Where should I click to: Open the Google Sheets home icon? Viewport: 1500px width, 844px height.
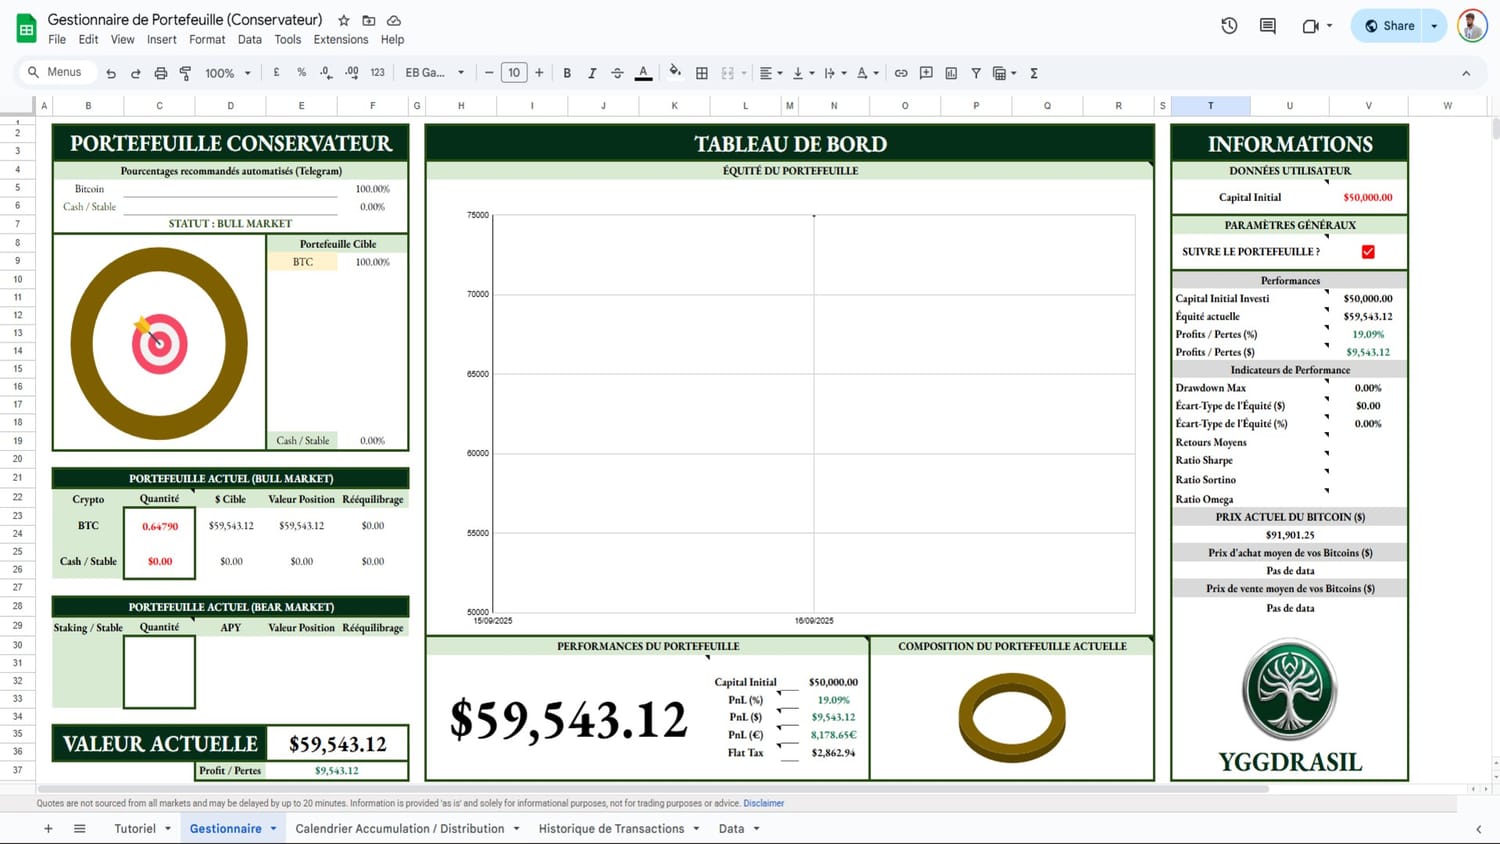[x=27, y=29]
